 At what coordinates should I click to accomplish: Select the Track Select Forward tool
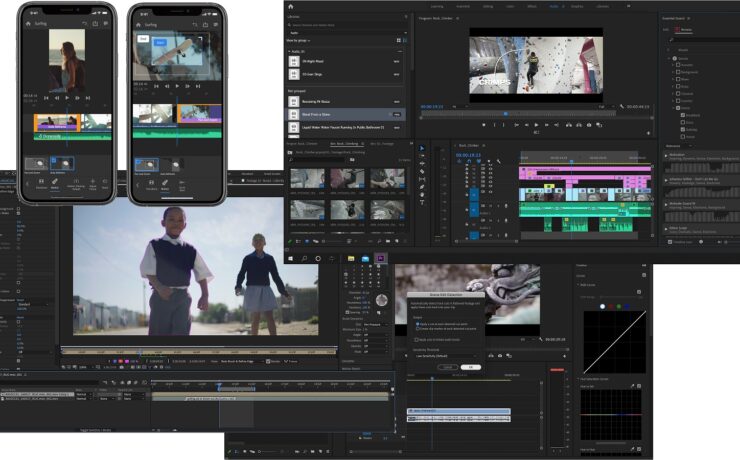tap(422, 156)
